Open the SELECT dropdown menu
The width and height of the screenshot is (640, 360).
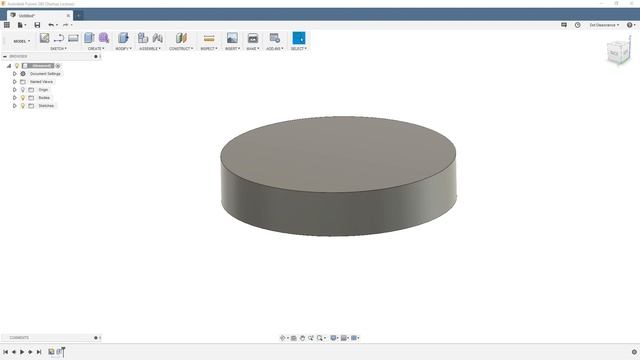(299, 49)
